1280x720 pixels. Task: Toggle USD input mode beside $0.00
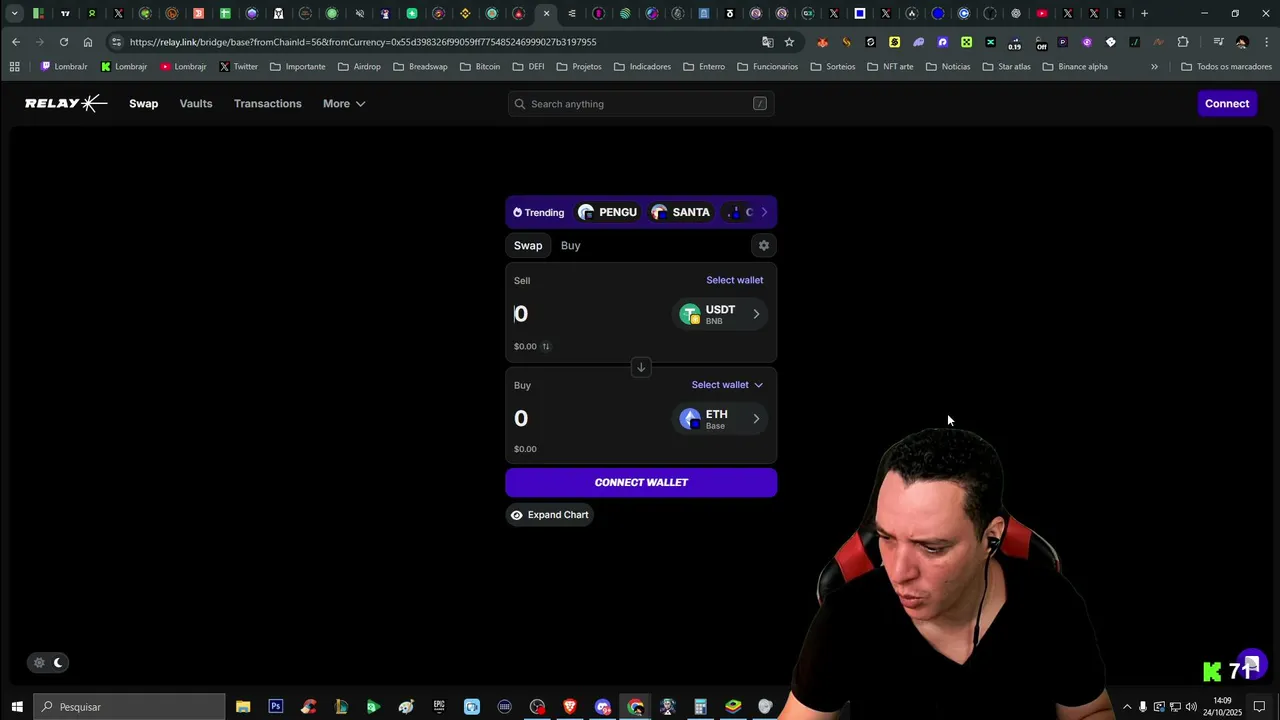tap(546, 346)
